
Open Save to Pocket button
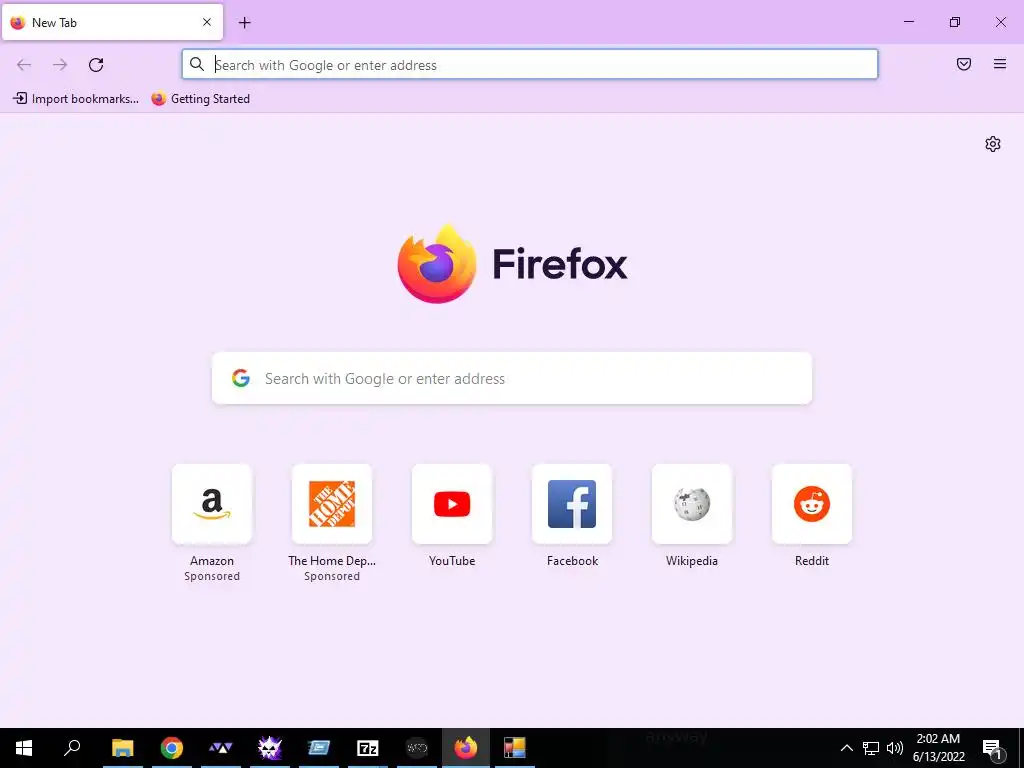point(964,64)
